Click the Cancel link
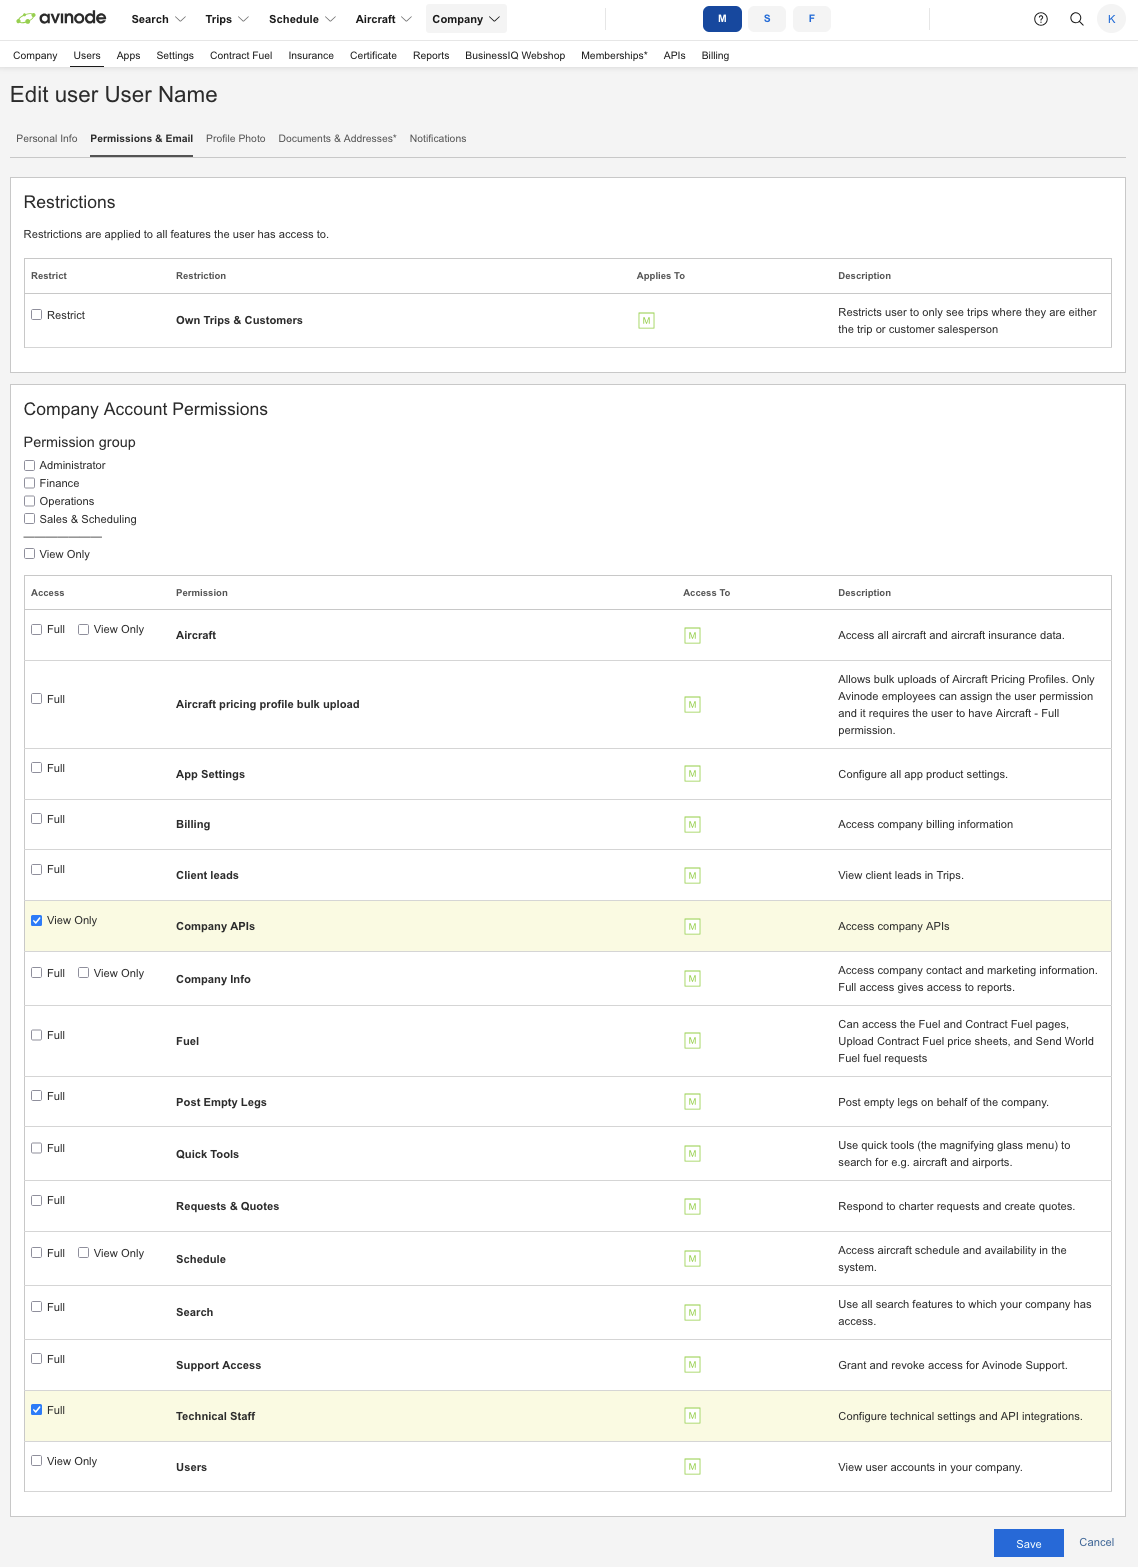The image size is (1138, 1567). point(1096,1542)
